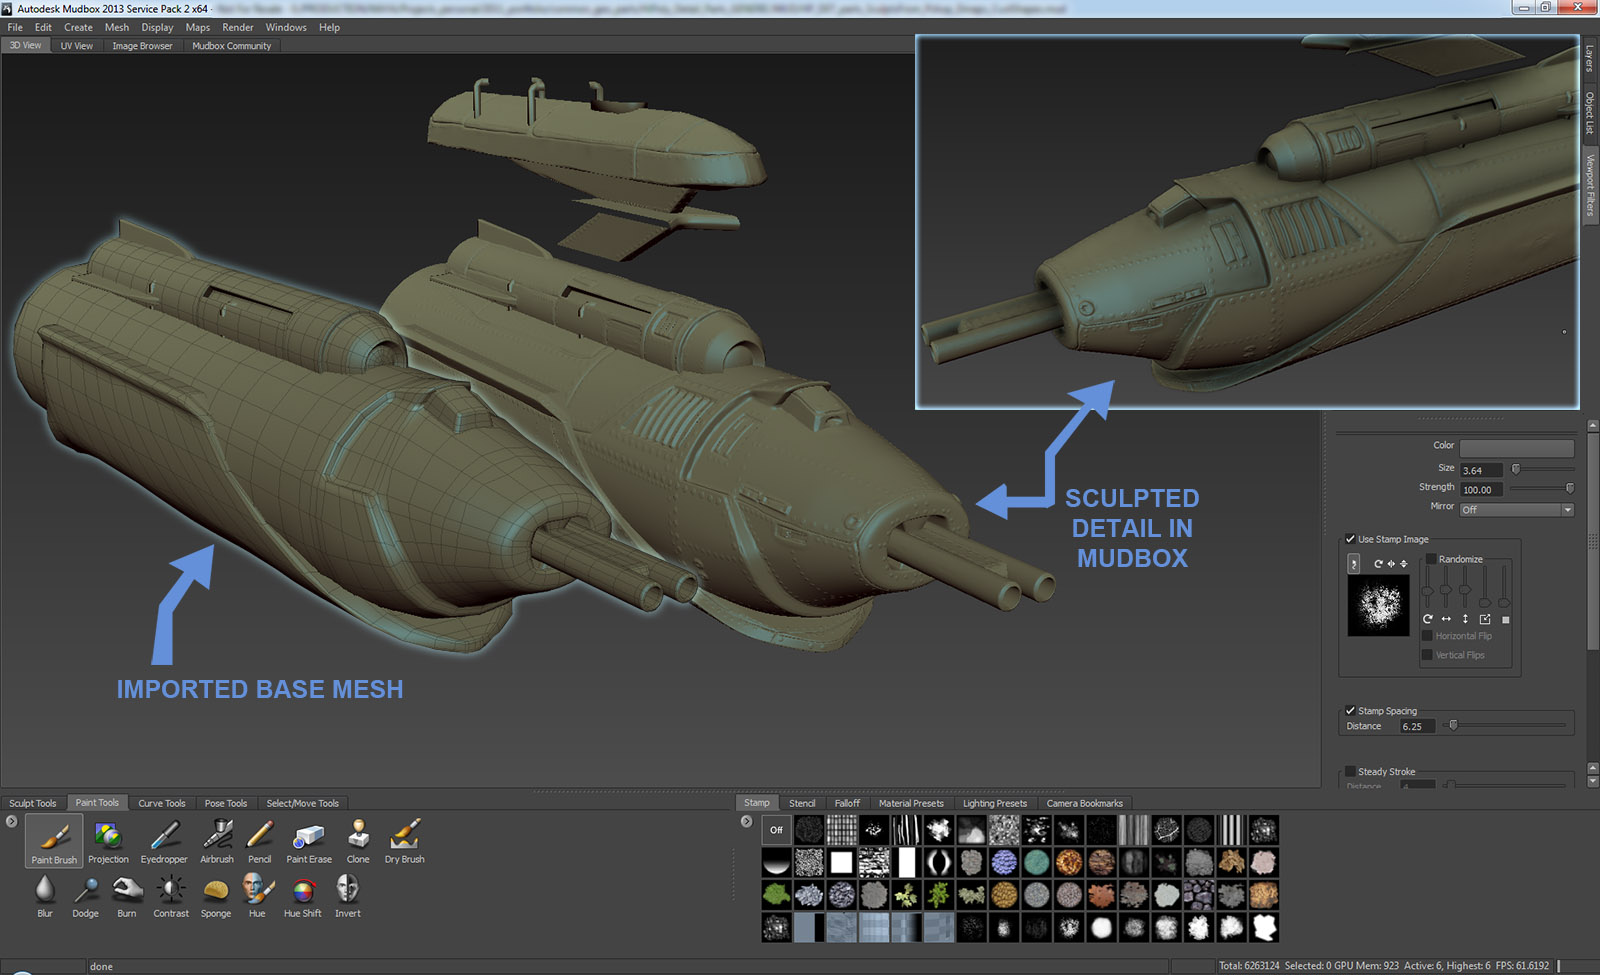The width and height of the screenshot is (1600, 975).
Task: Open the Render menu
Action: click(238, 27)
